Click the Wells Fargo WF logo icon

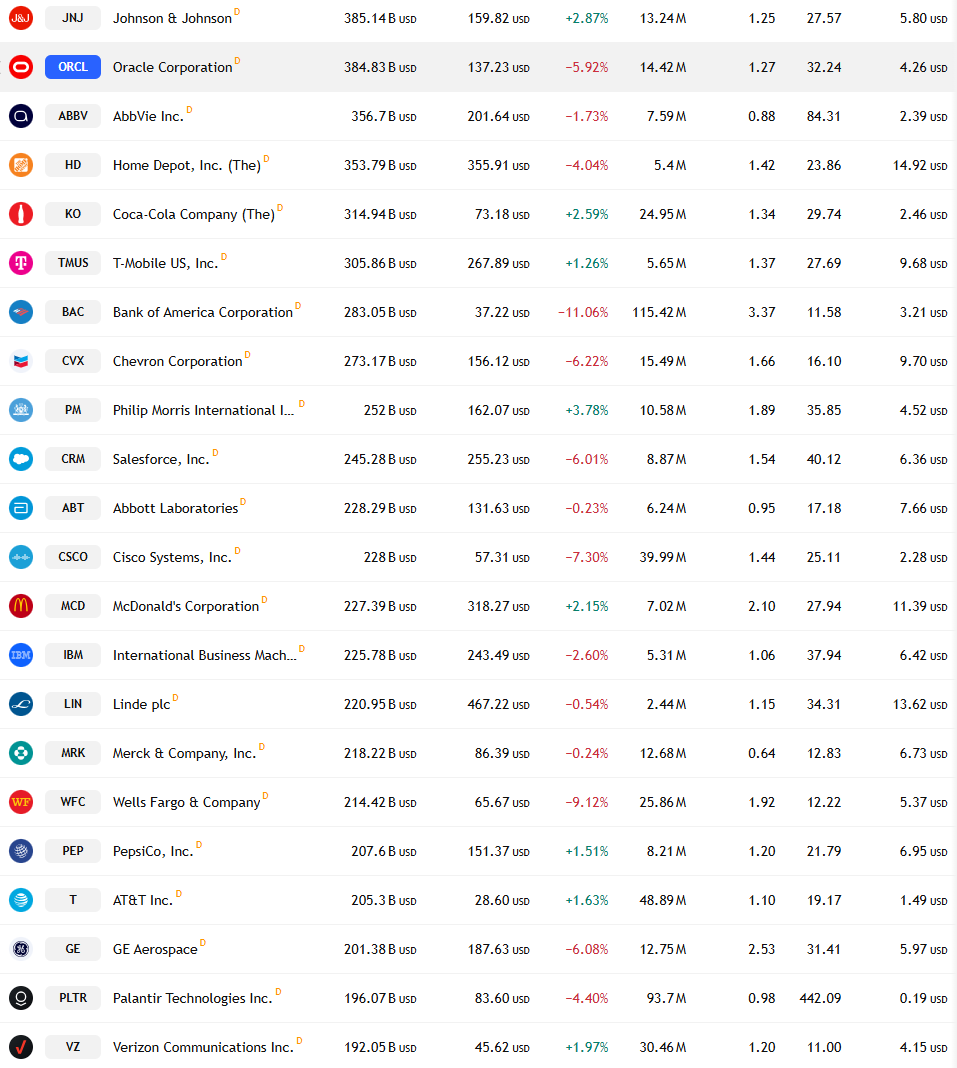coord(21,802)
